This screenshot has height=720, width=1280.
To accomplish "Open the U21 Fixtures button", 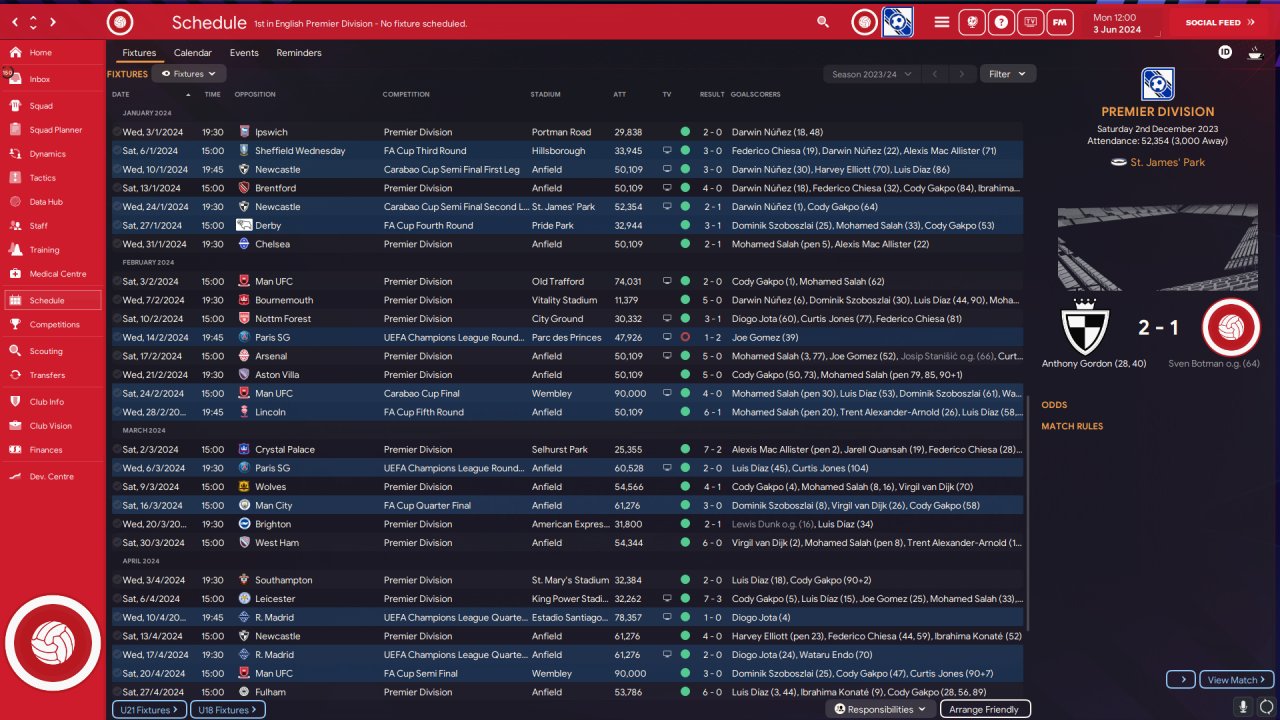I will tap(149, 710).
